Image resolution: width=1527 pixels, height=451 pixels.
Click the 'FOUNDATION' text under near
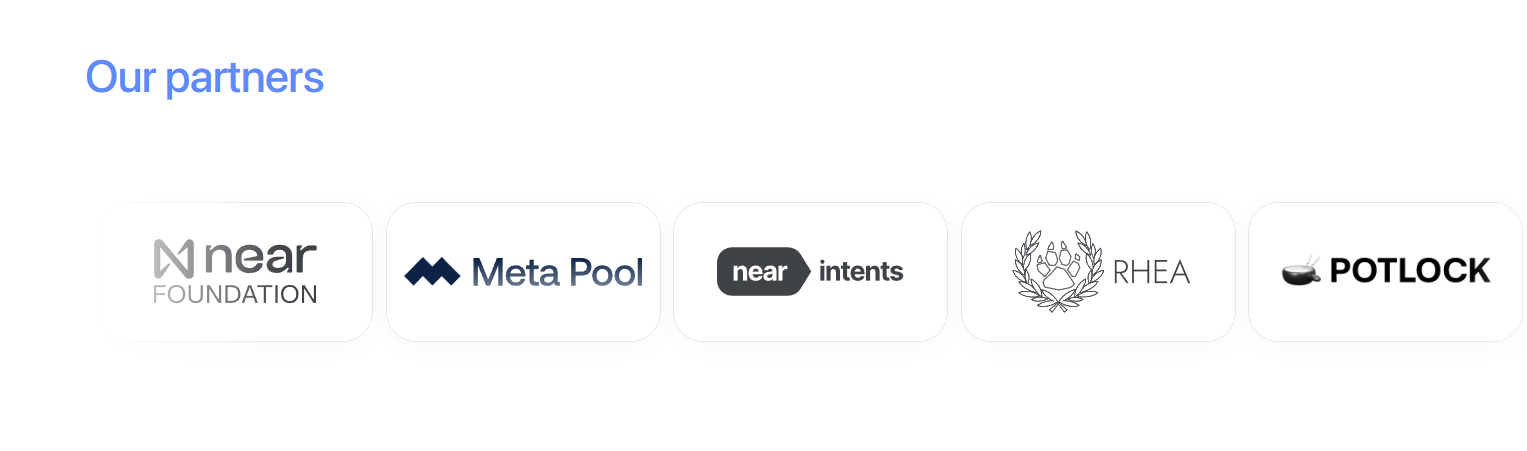pyautogui.click(x=235, y=295)
